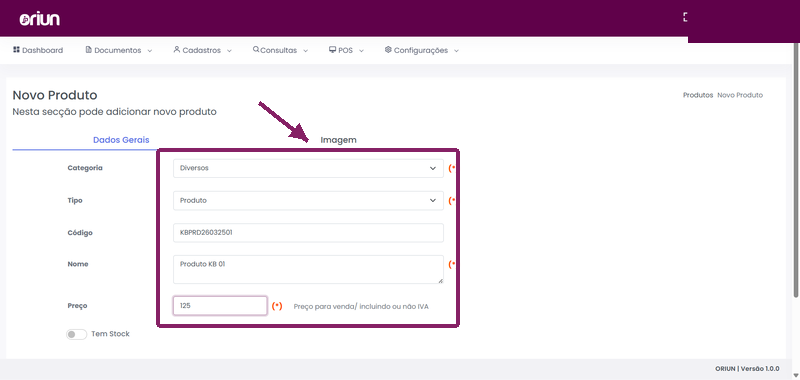The image size is (800, 380).
Task: Select the Dados Gerais tab
Action: click(x=121, y=140)
